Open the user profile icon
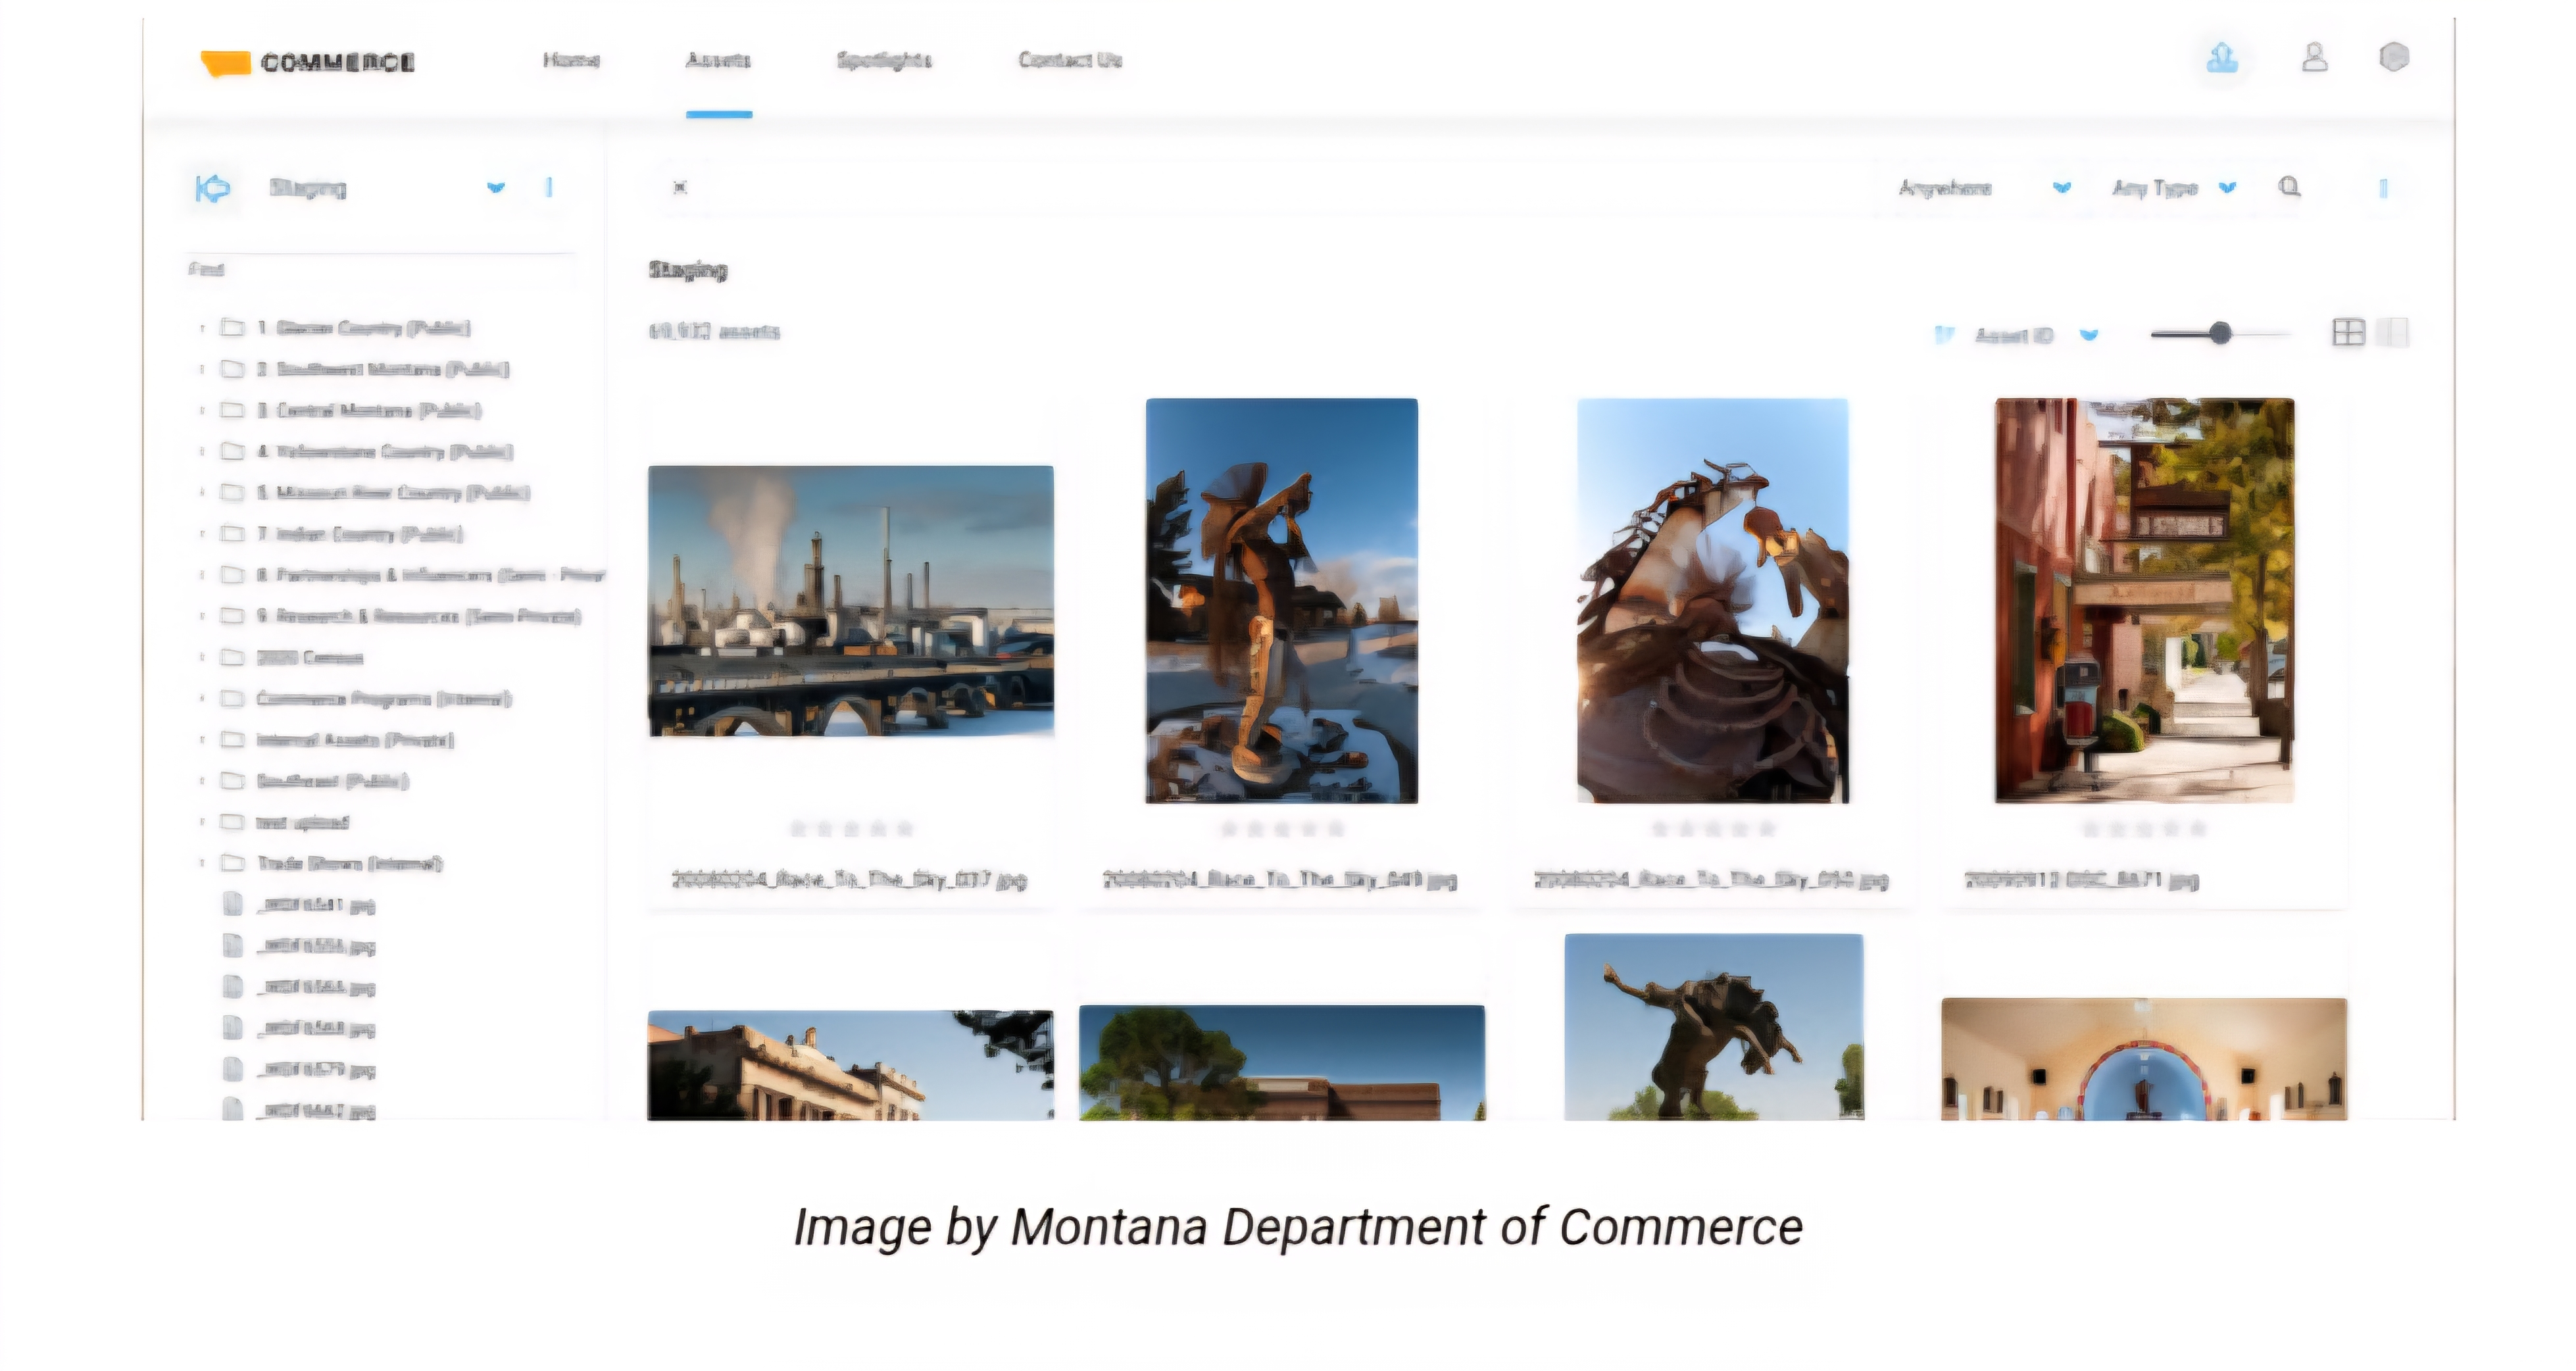This screenshot has height=1371, width=2576. 2314,58
